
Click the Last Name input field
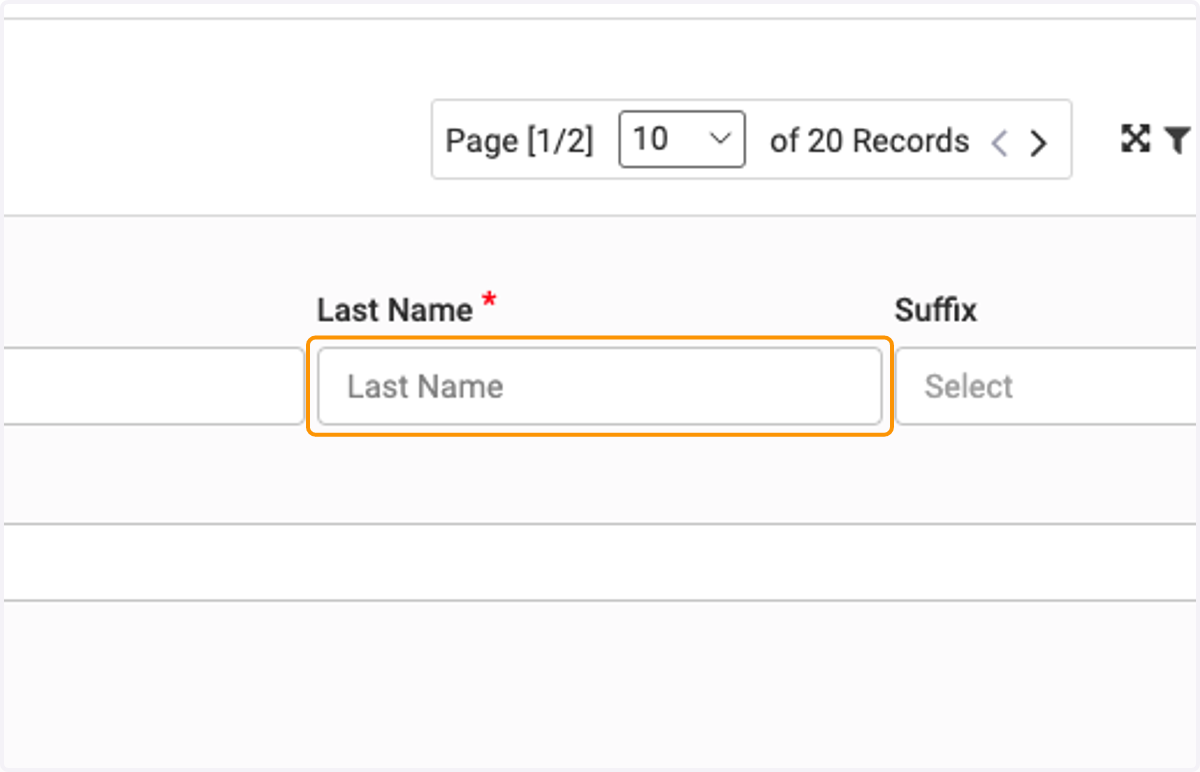(600, 386)
